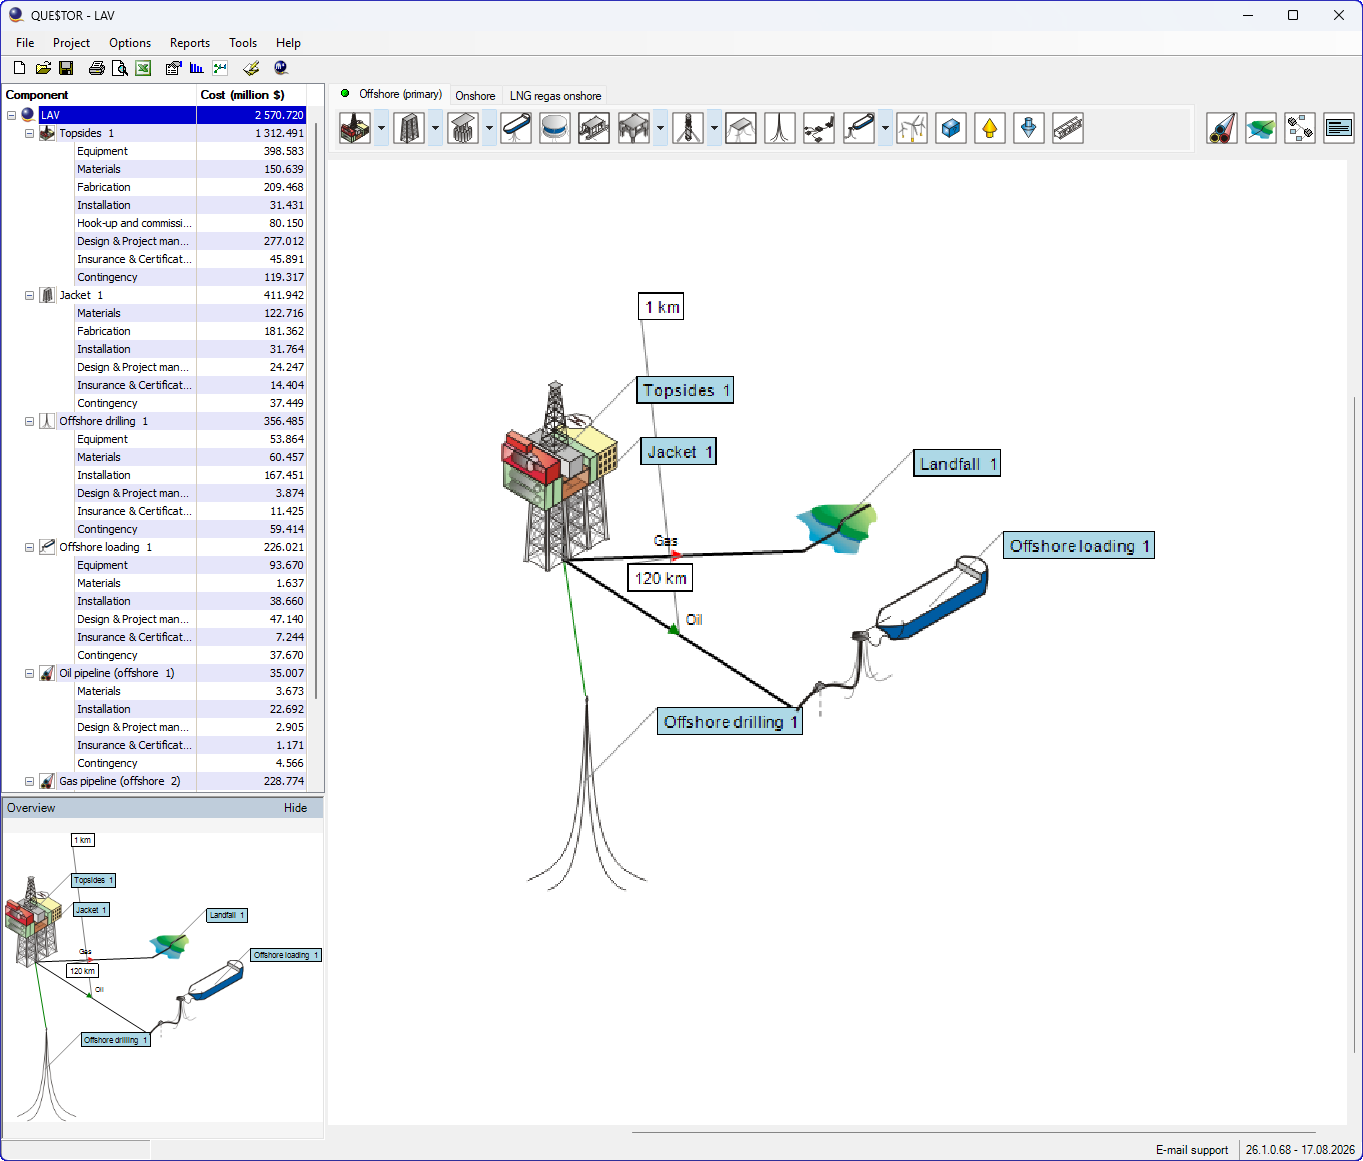1363x1161 pixels.
Task: Select the Topsides 1 label in the diagram
Action: pos(685,390)
